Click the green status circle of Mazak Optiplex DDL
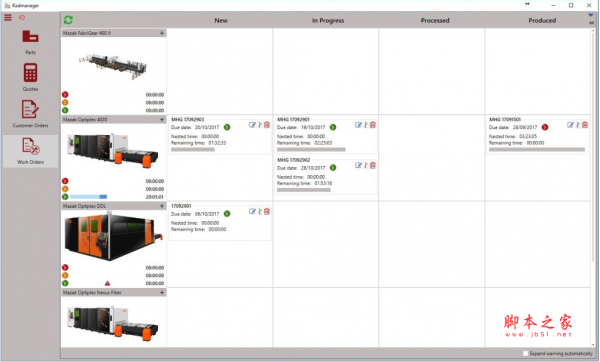The height and width of the screenshot is (362, 600). [65, 283]
